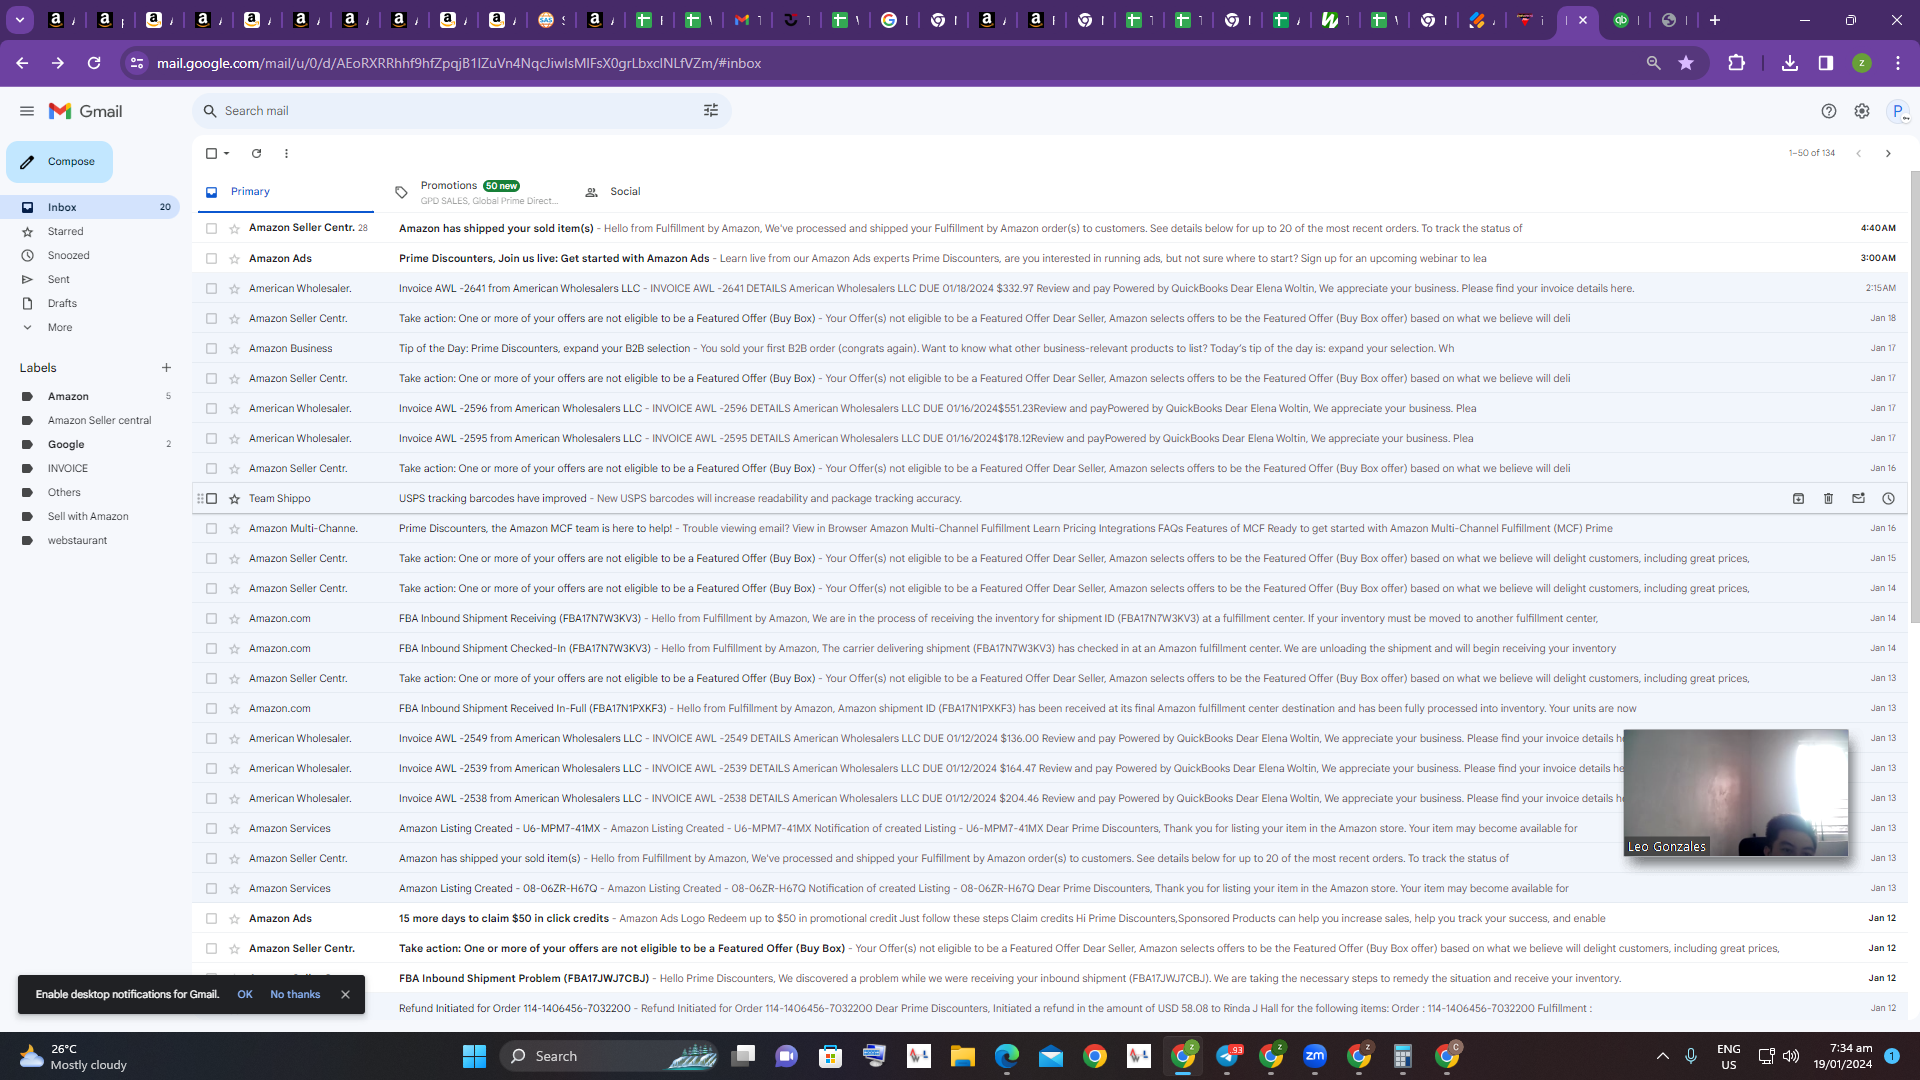Open the Starred folder
This screenshot has height=1080, width=1920.
point(90,231)
